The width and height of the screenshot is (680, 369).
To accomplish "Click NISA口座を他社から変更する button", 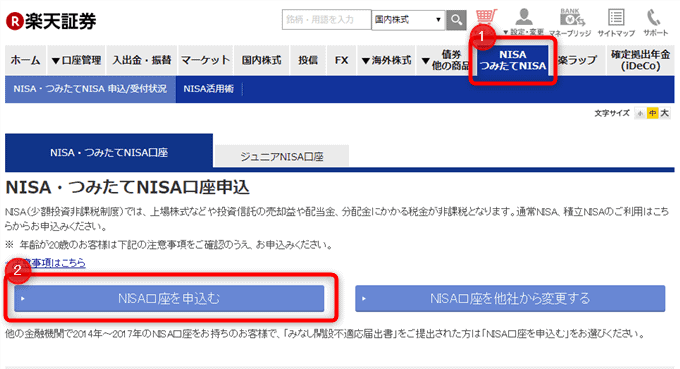I will (x=510, y=298).
